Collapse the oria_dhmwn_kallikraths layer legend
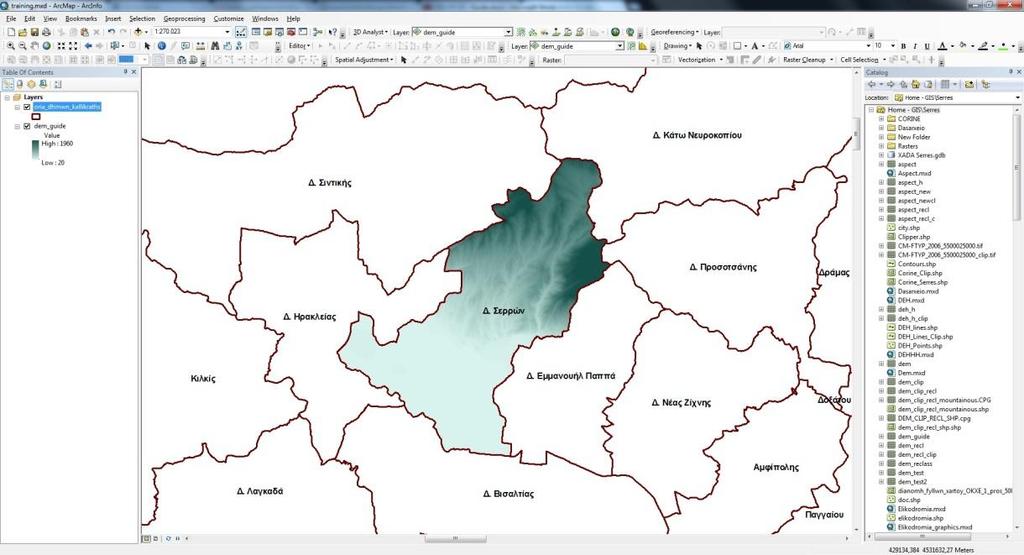 (x=18, y=107)
